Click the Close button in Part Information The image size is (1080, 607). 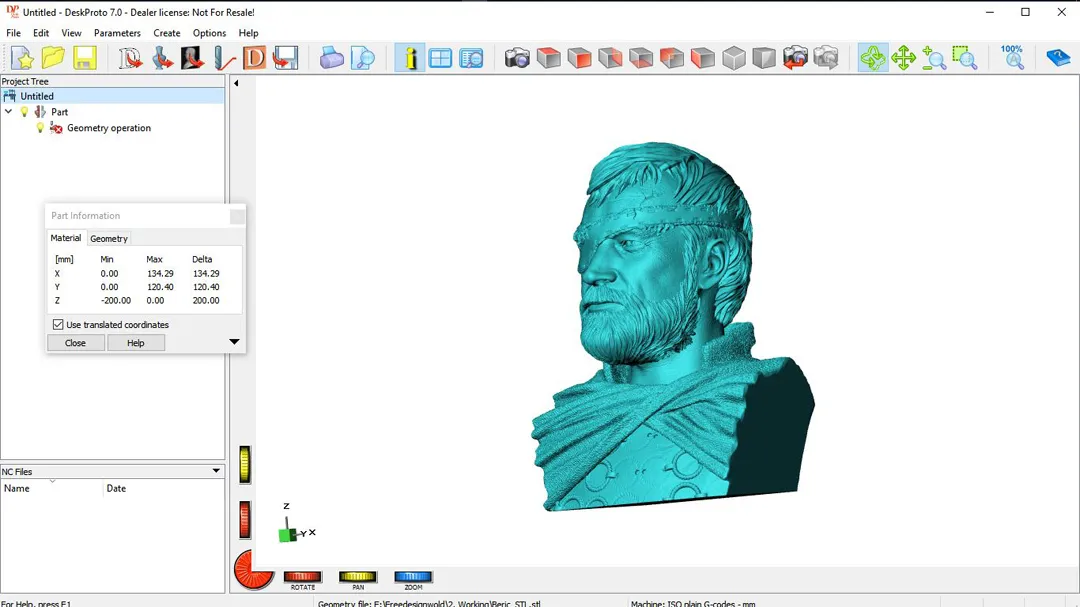tap(75, 343)
